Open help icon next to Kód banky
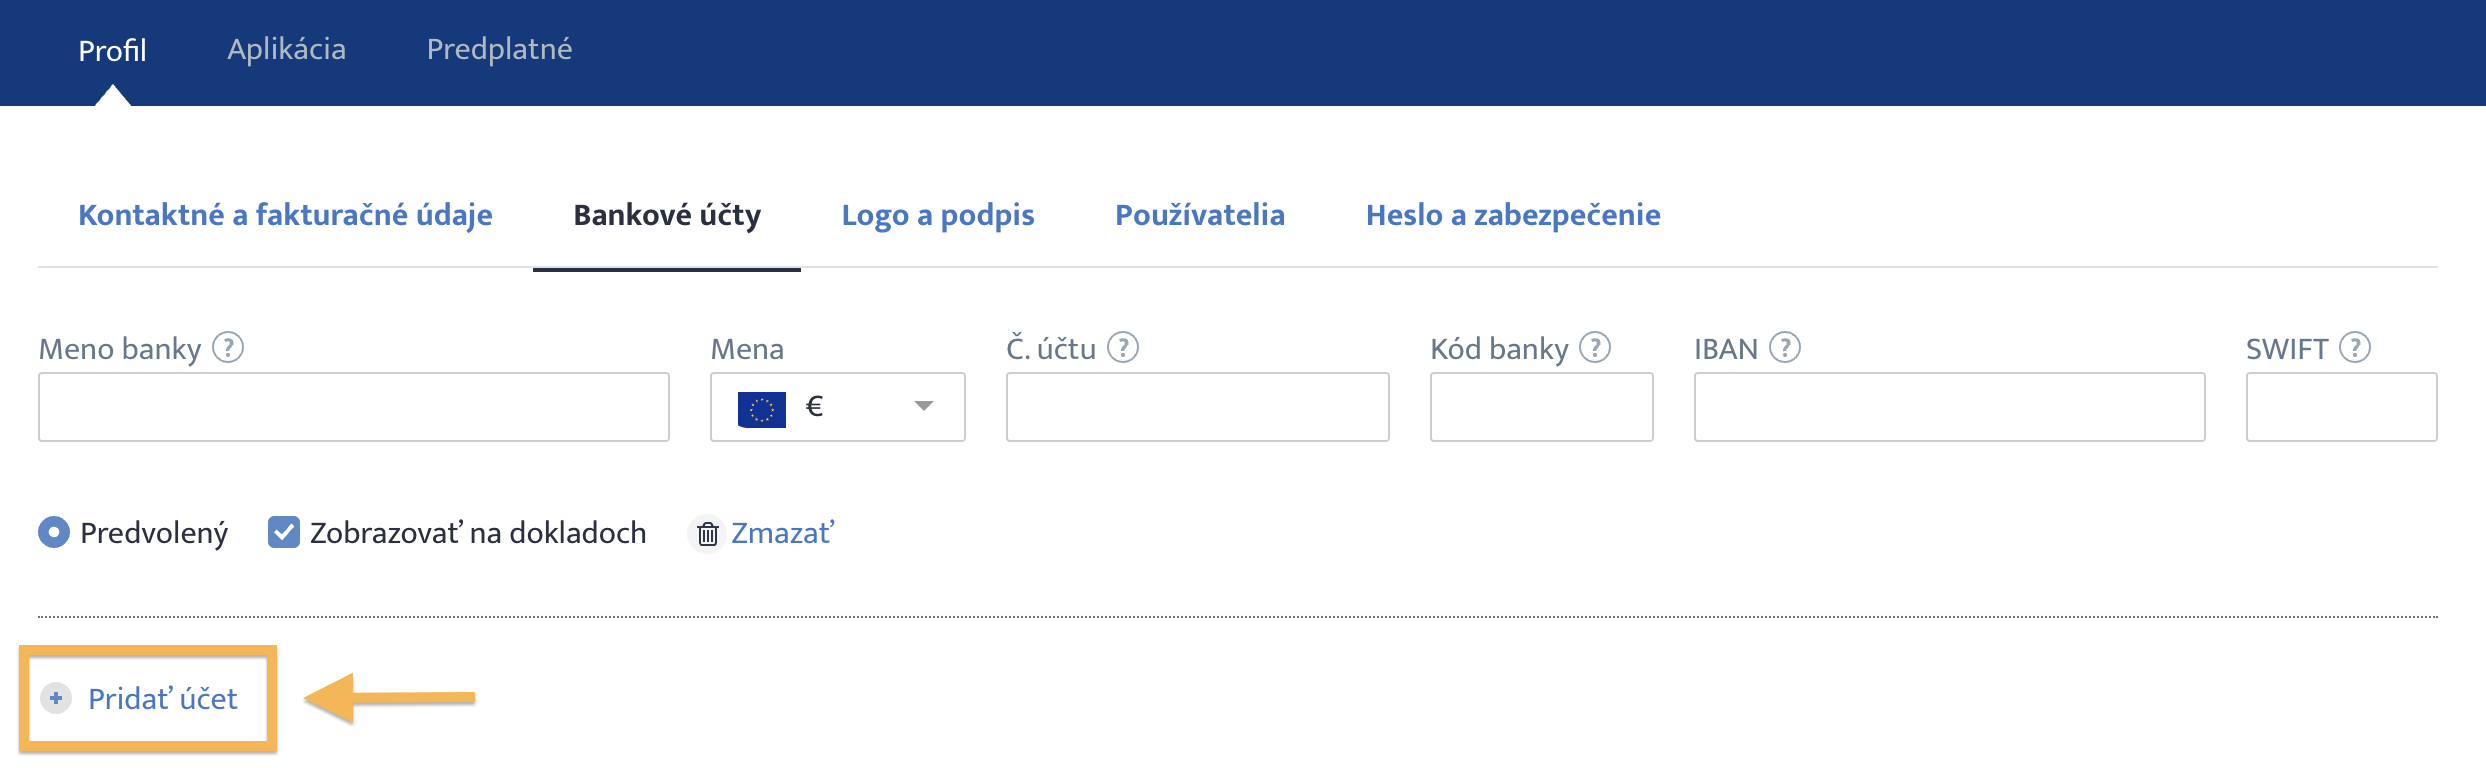Viewport: 2486px width, 768px height. [1595, 347]
